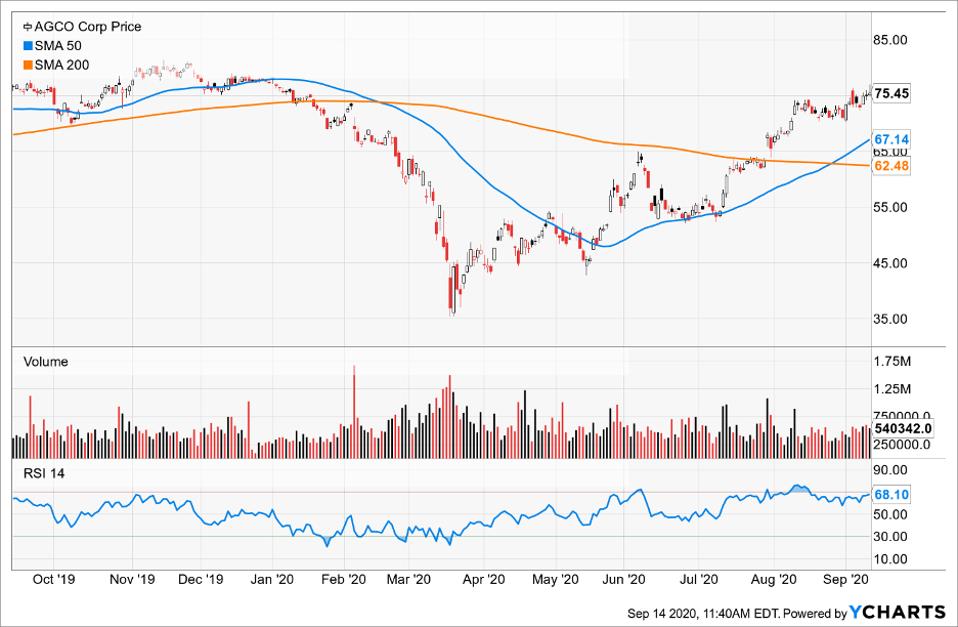Click the Volume panel title
Screen dimensions: 958x627
[x=45, y=362]
